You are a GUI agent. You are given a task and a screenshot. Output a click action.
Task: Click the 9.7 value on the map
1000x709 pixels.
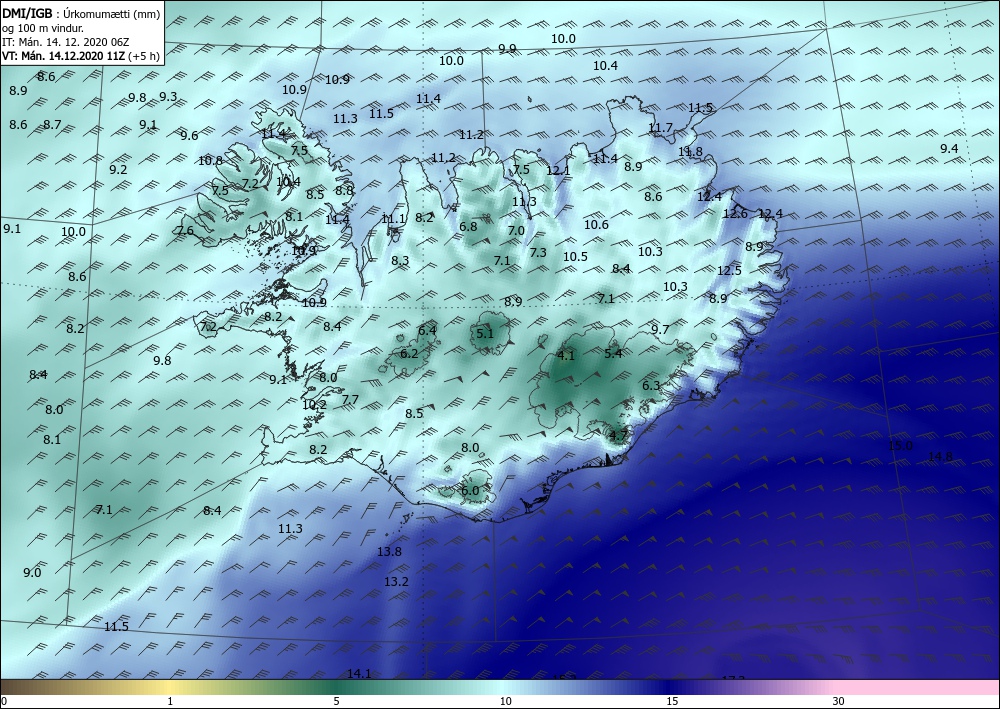tap(660, 330)
